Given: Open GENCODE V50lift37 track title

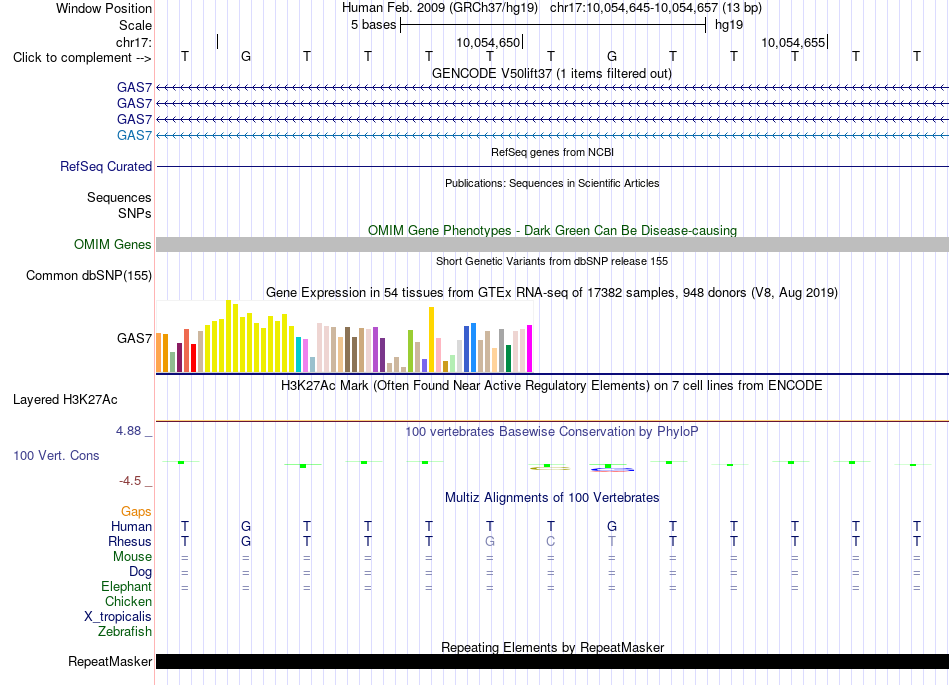Looking at the screenshot, I should click(552, 74).
